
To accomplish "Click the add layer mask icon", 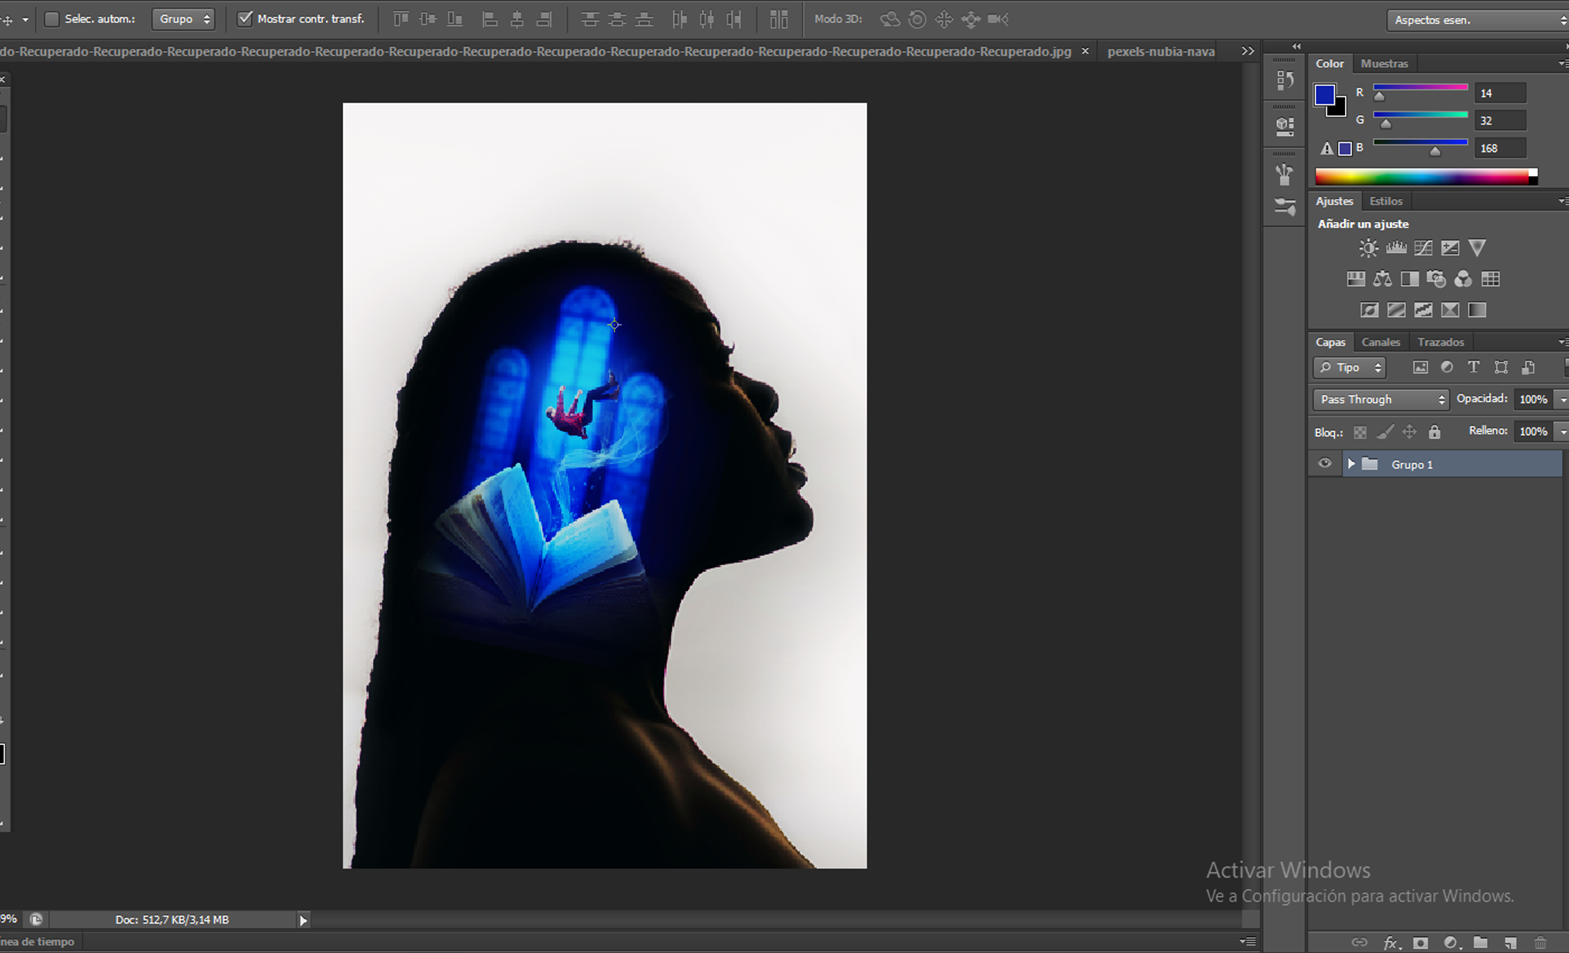I will (x=1420, y=943).
